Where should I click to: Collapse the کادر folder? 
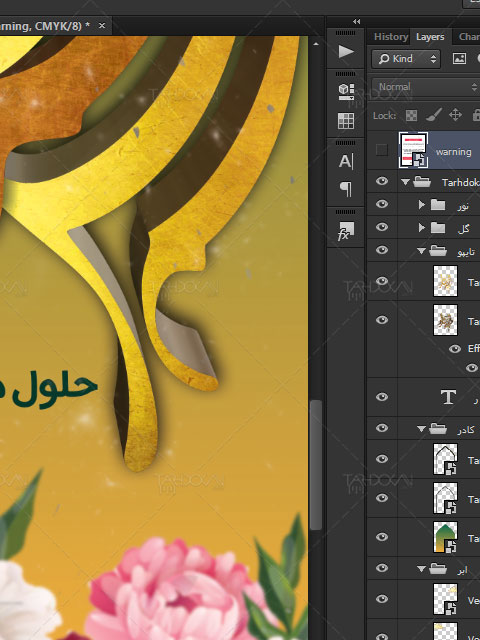(x=421, y=429)
